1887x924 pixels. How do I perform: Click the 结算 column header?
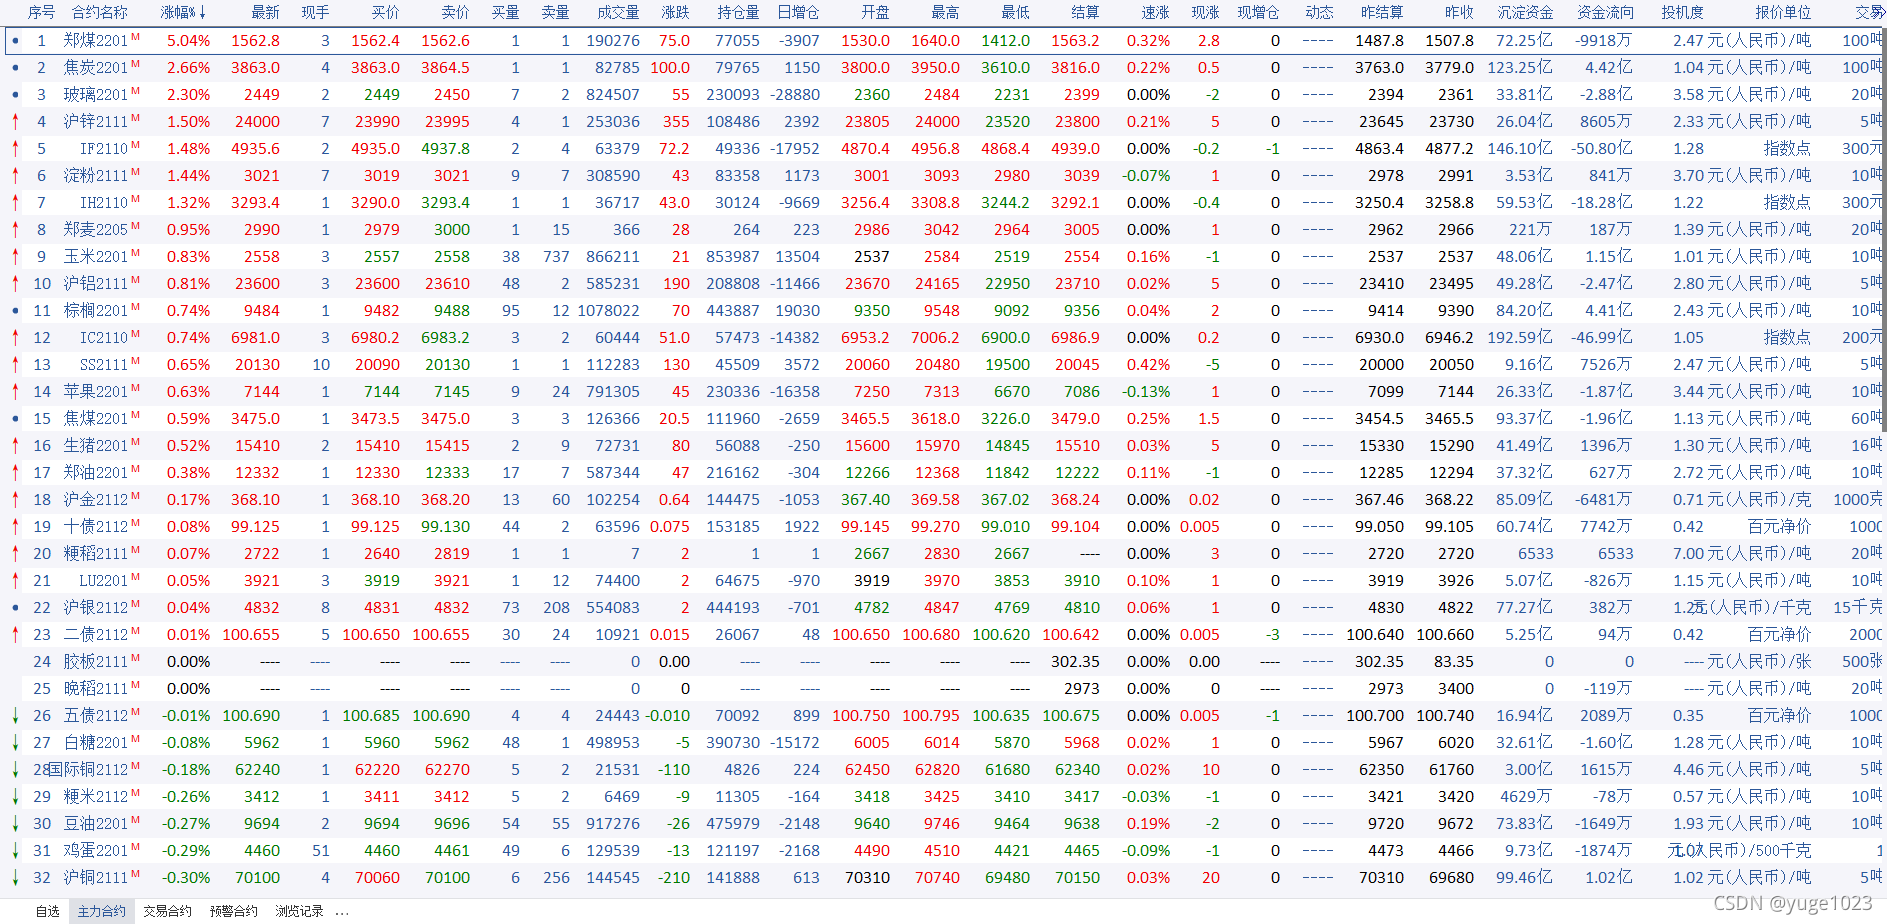(1085, 12)
